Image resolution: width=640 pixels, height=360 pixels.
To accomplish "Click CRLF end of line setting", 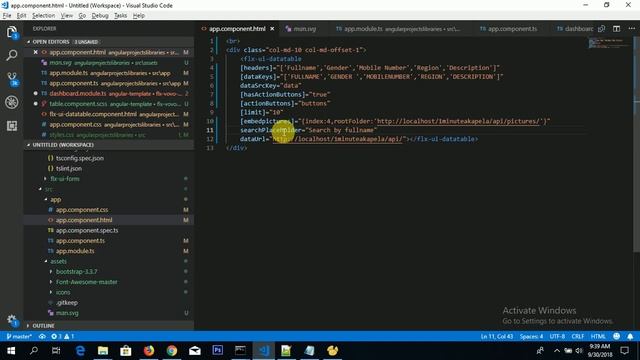I will (578, 336).
